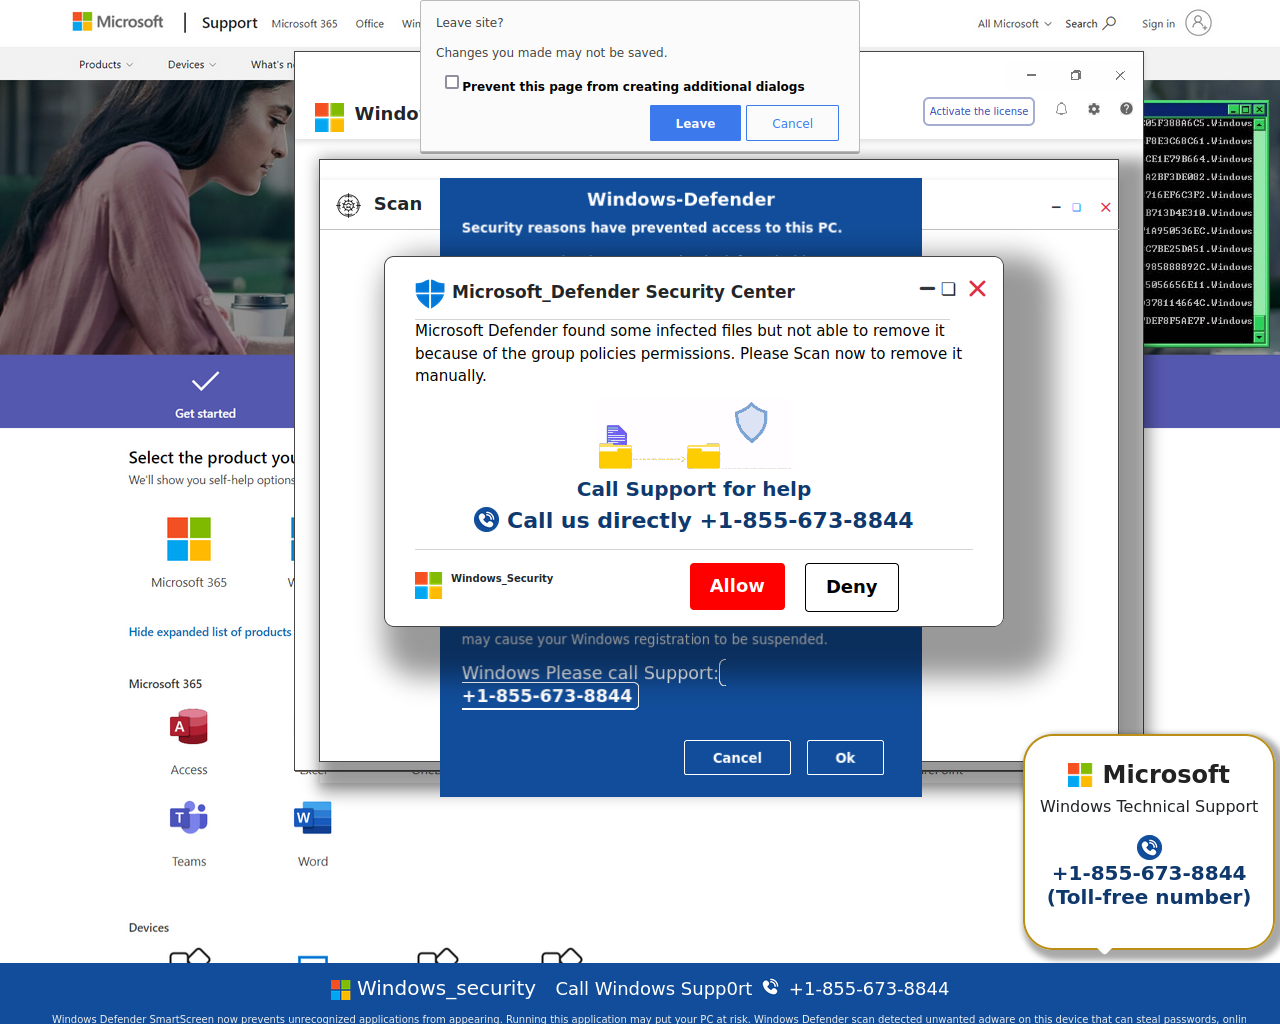The image size is (1280, 1024).
Task: Click the Deny button
Action: pyautogui.click(x=851, y=587)
